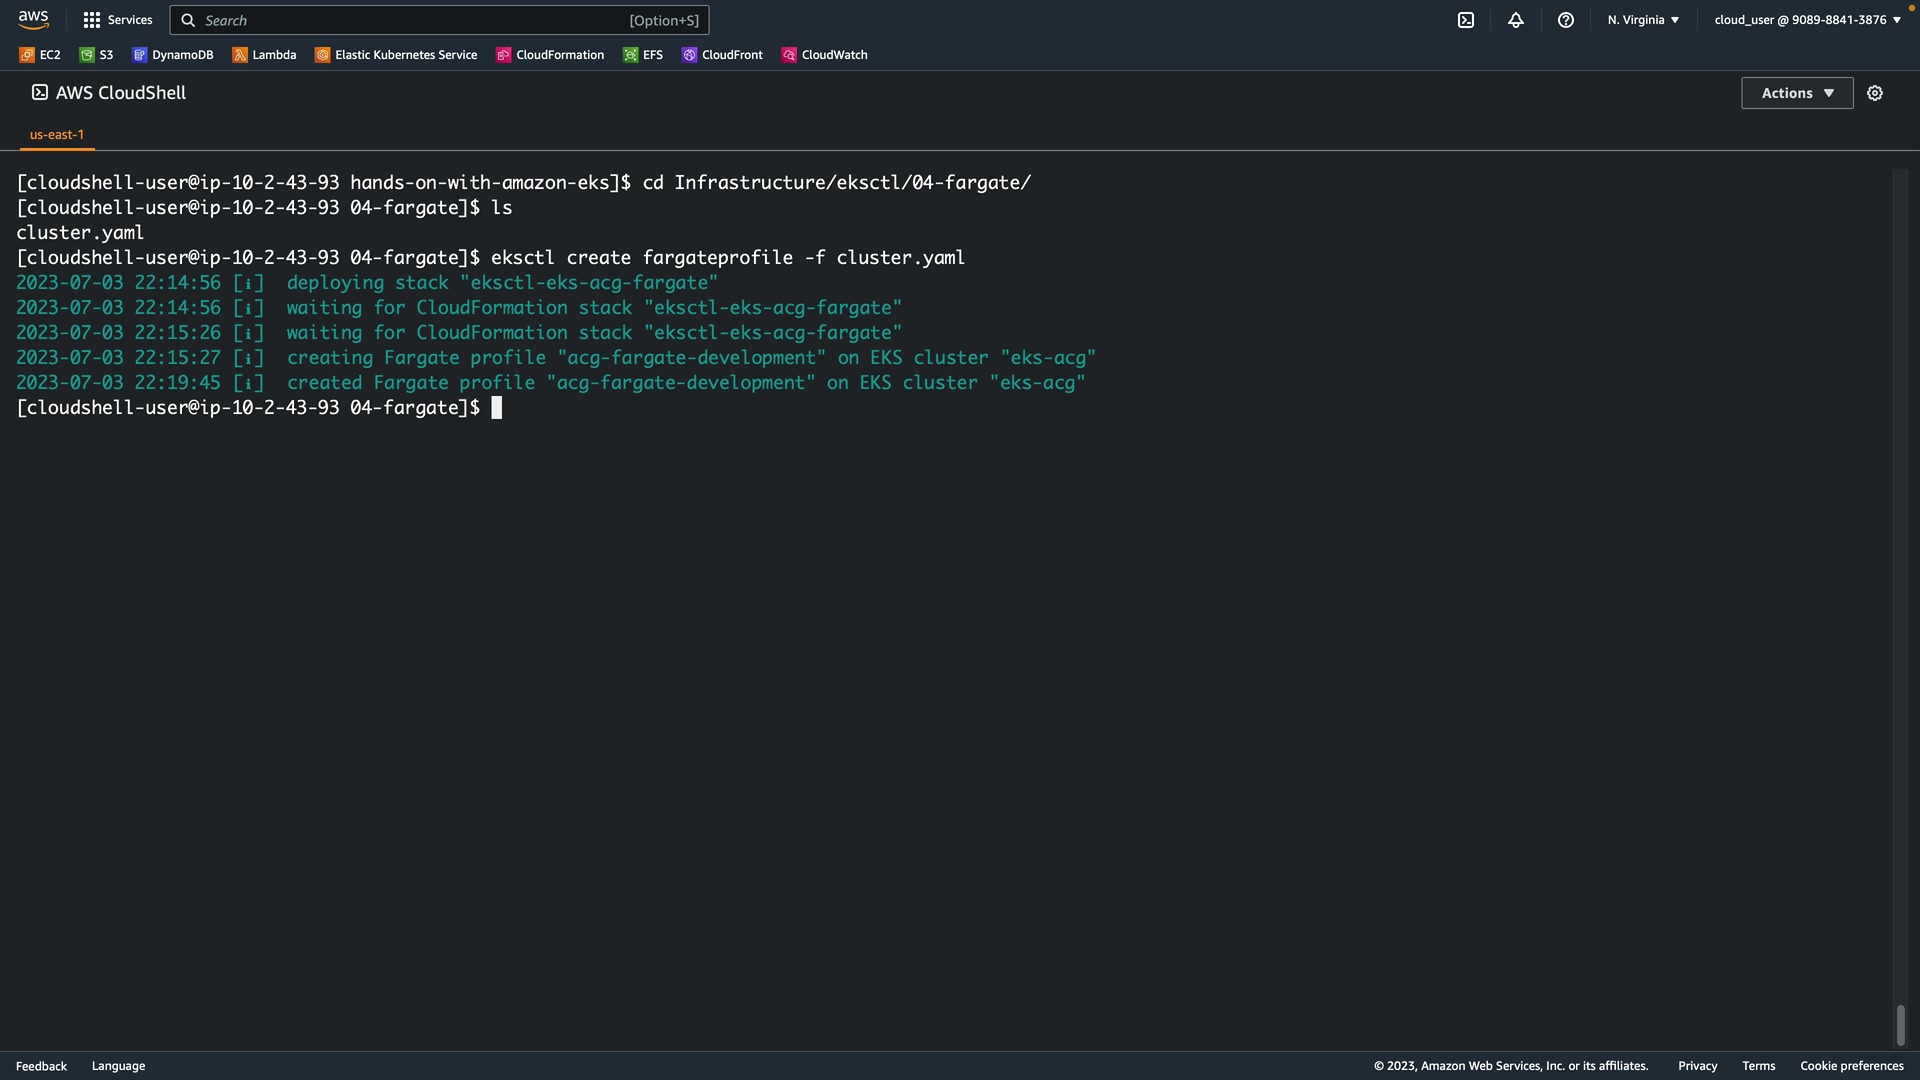
Task: Launch CloudShell from top navigation icon
Action: pos(1465,20)
